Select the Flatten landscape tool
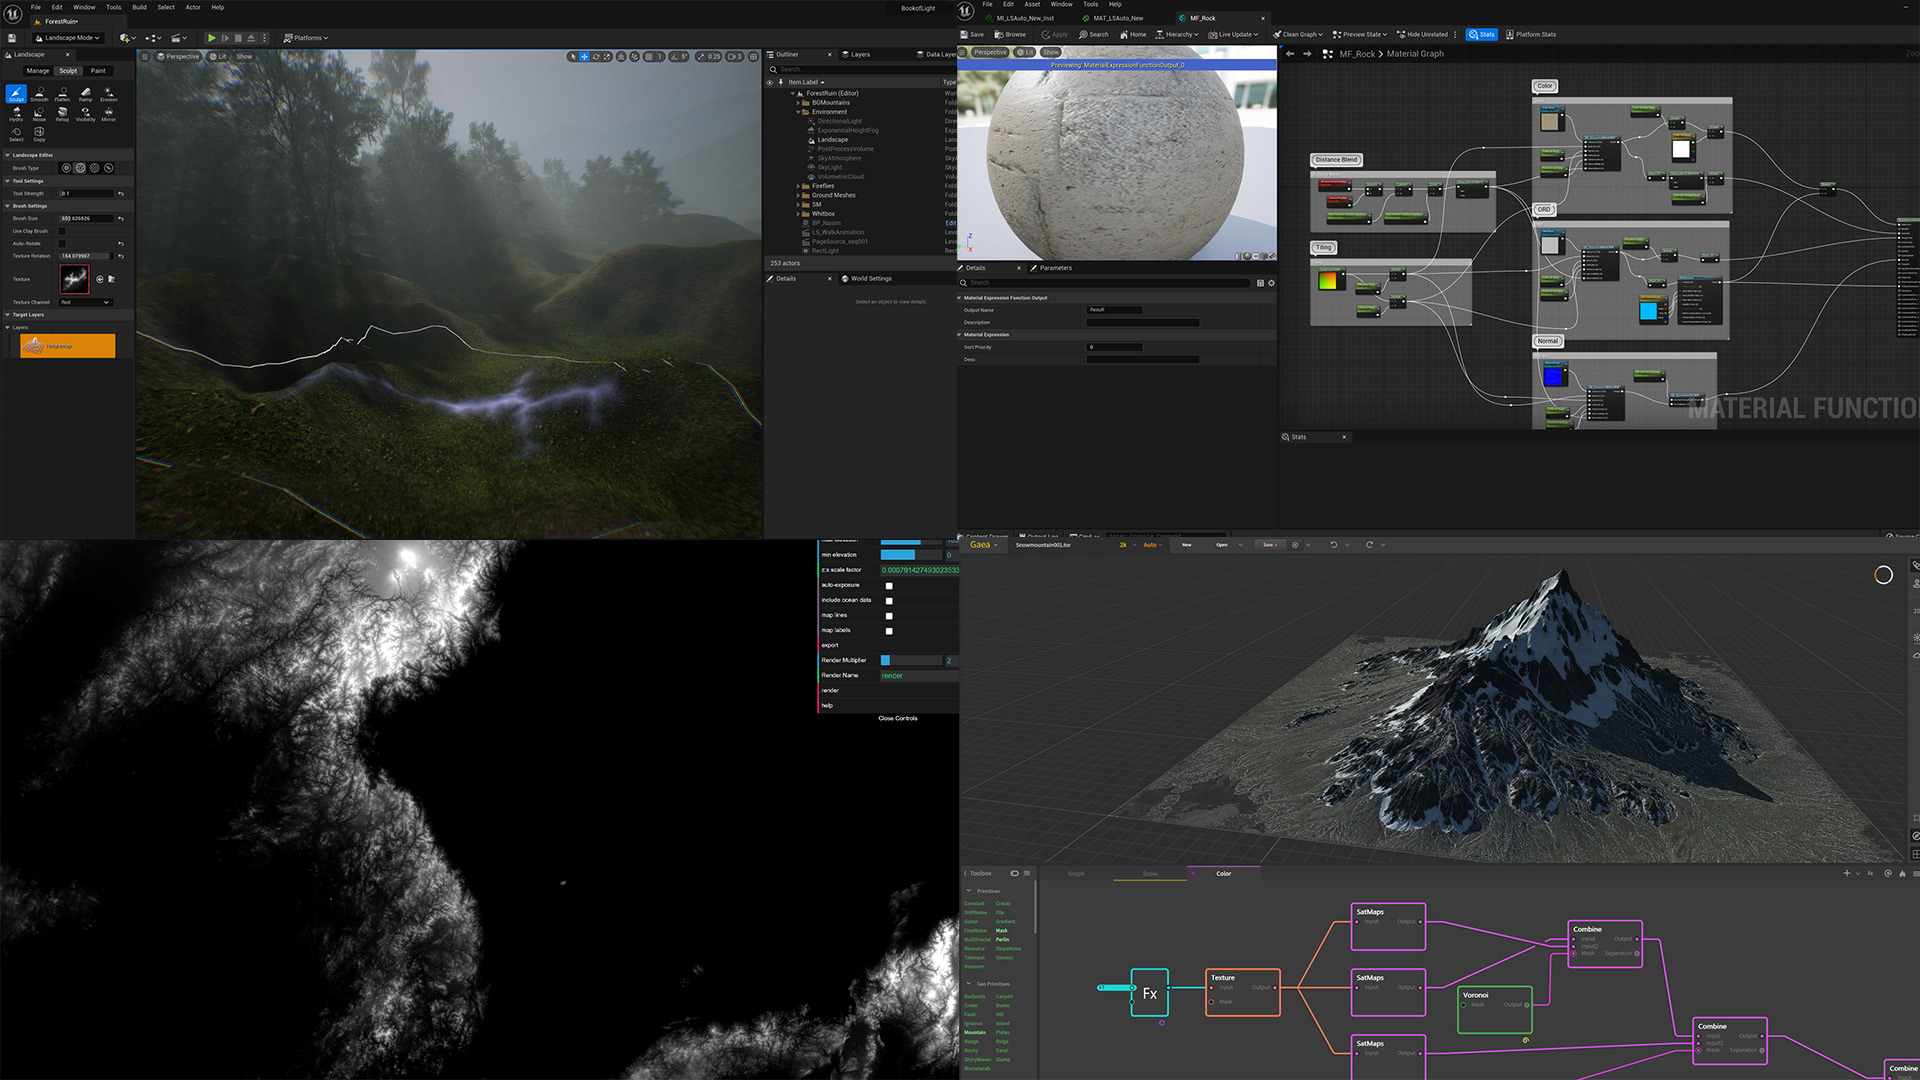 pos(62,93)
